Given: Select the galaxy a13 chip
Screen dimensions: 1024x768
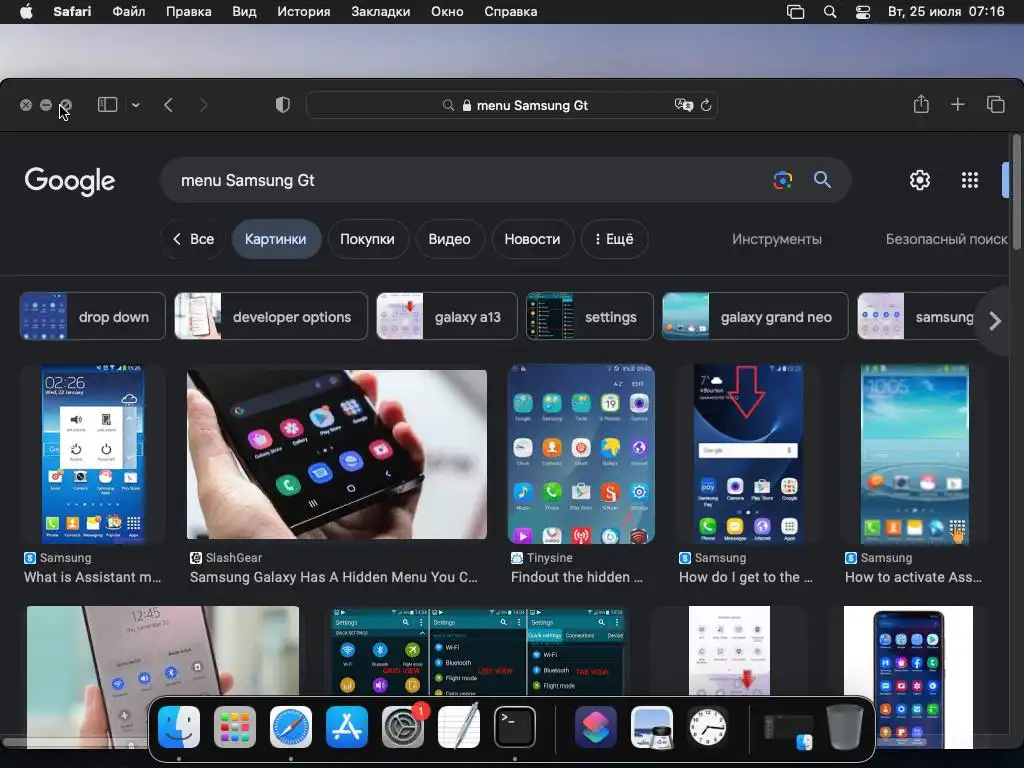Looking at the screenshot, I should point(447,316).
